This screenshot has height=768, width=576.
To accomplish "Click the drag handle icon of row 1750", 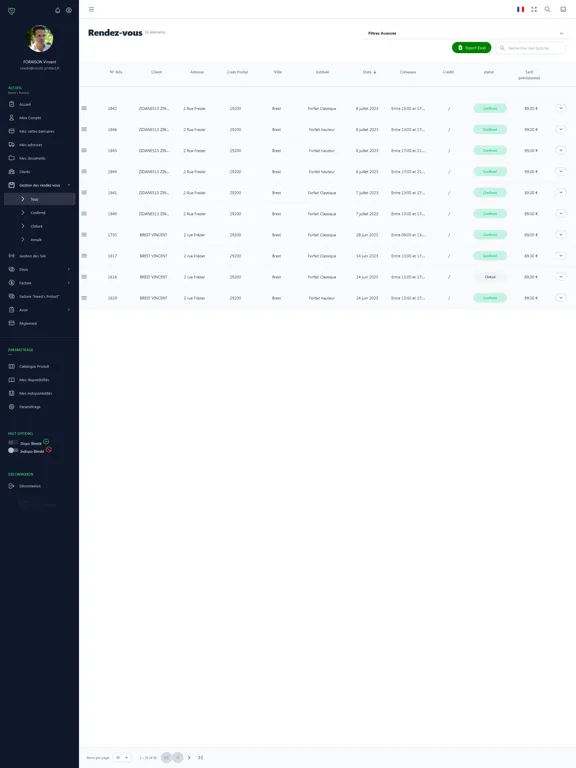I will pos(84,235).
